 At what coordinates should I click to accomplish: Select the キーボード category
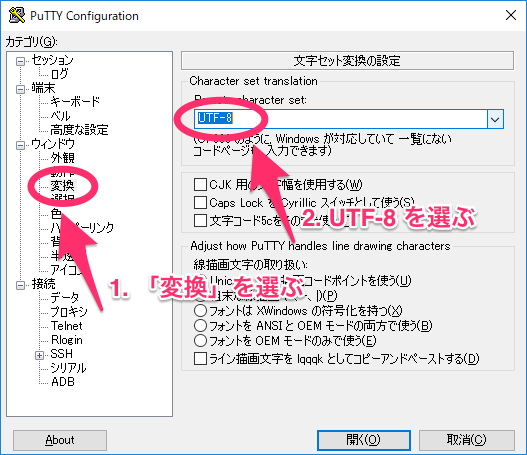coord(75,101)
